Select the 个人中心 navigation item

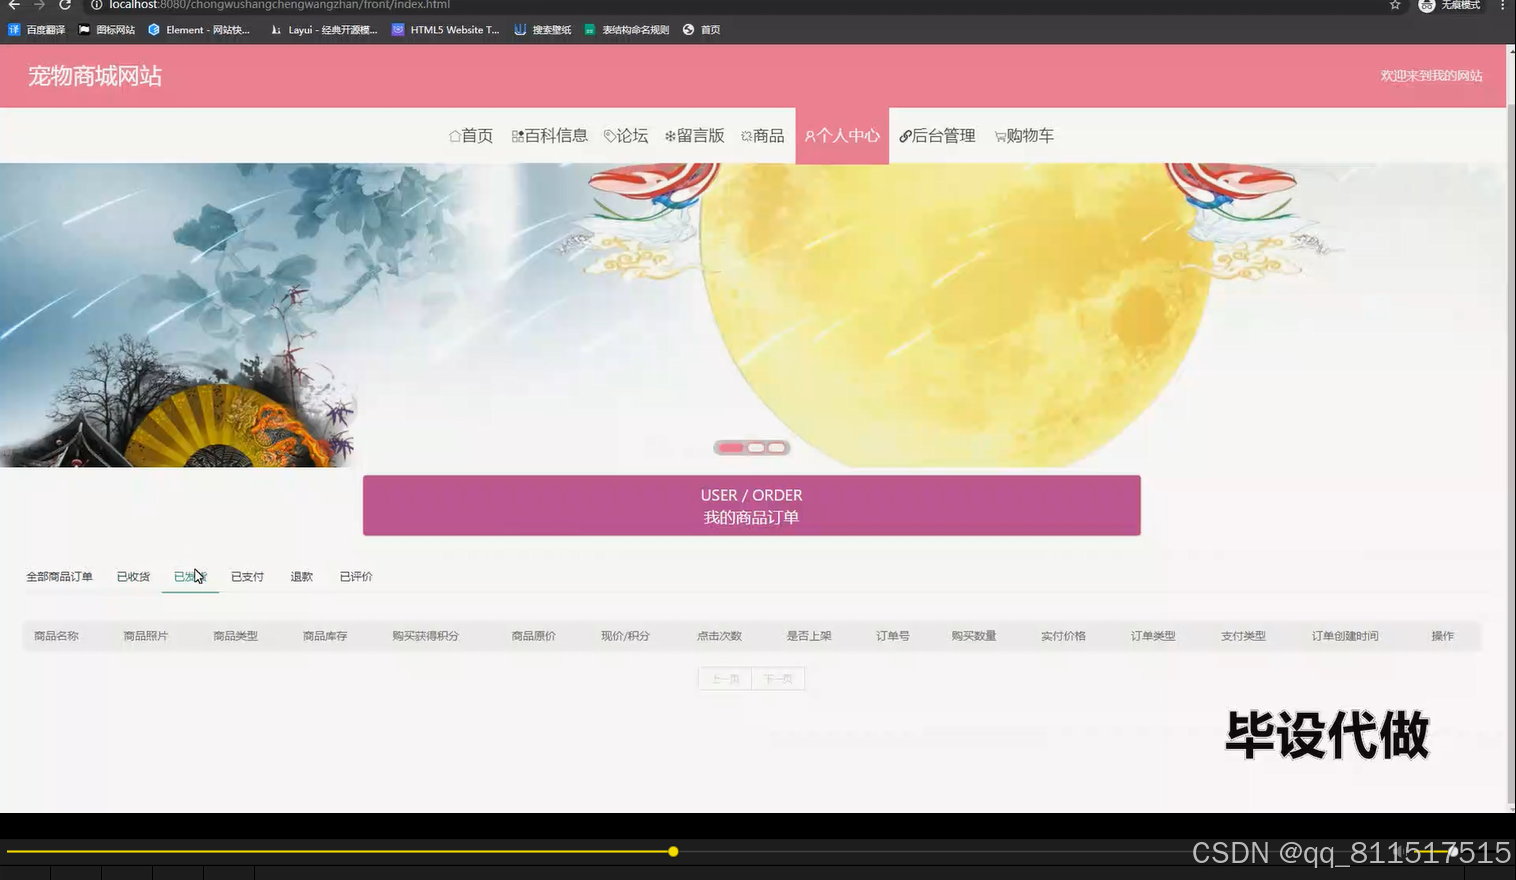(x=842, y=136)
